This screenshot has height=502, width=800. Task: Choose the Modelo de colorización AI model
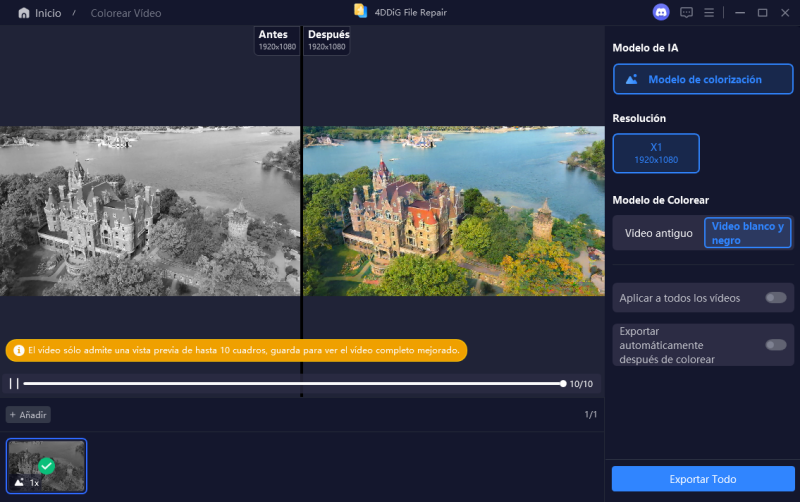(703, 79)
